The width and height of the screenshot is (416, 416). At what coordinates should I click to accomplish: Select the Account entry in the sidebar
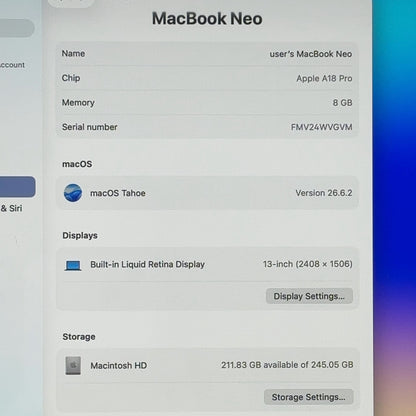pyautogui.click(x=12, y=65)
